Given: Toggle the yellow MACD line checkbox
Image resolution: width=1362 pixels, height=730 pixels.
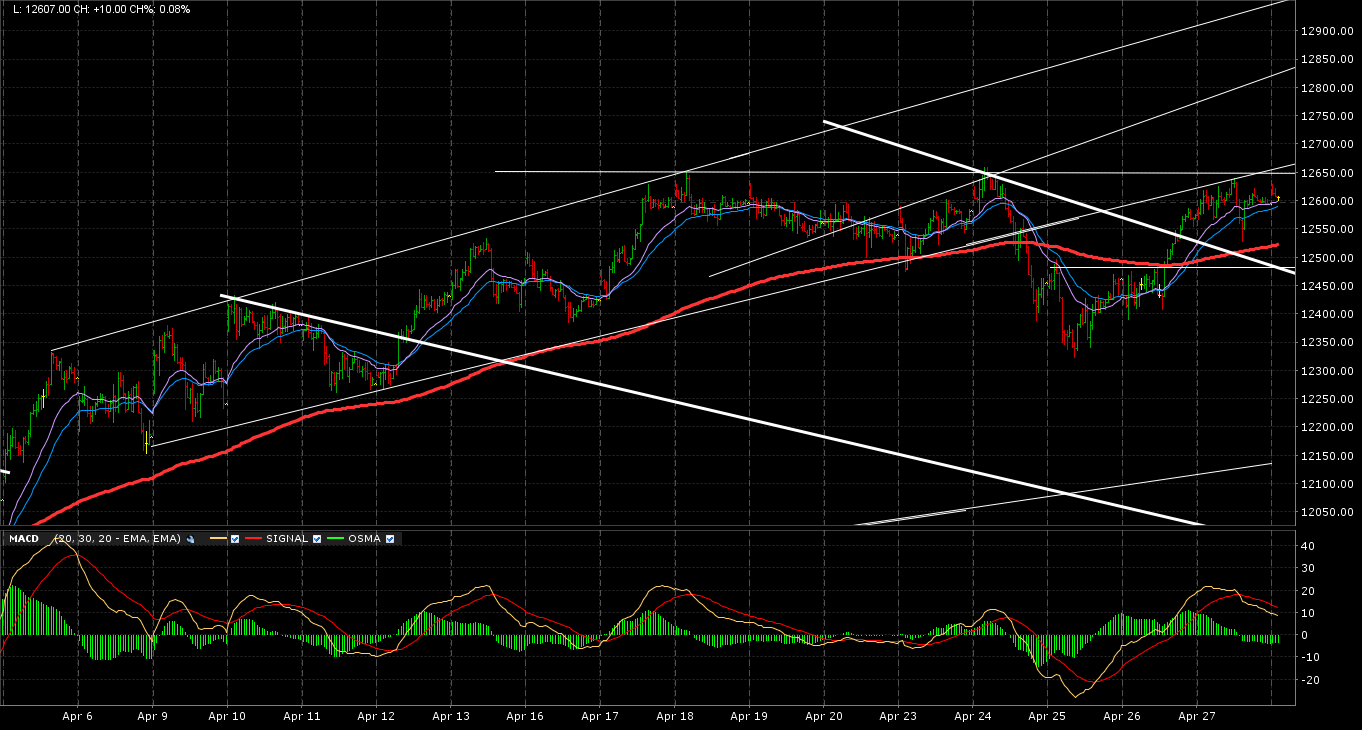Looking at the screenshot, I should pos(234,539).
